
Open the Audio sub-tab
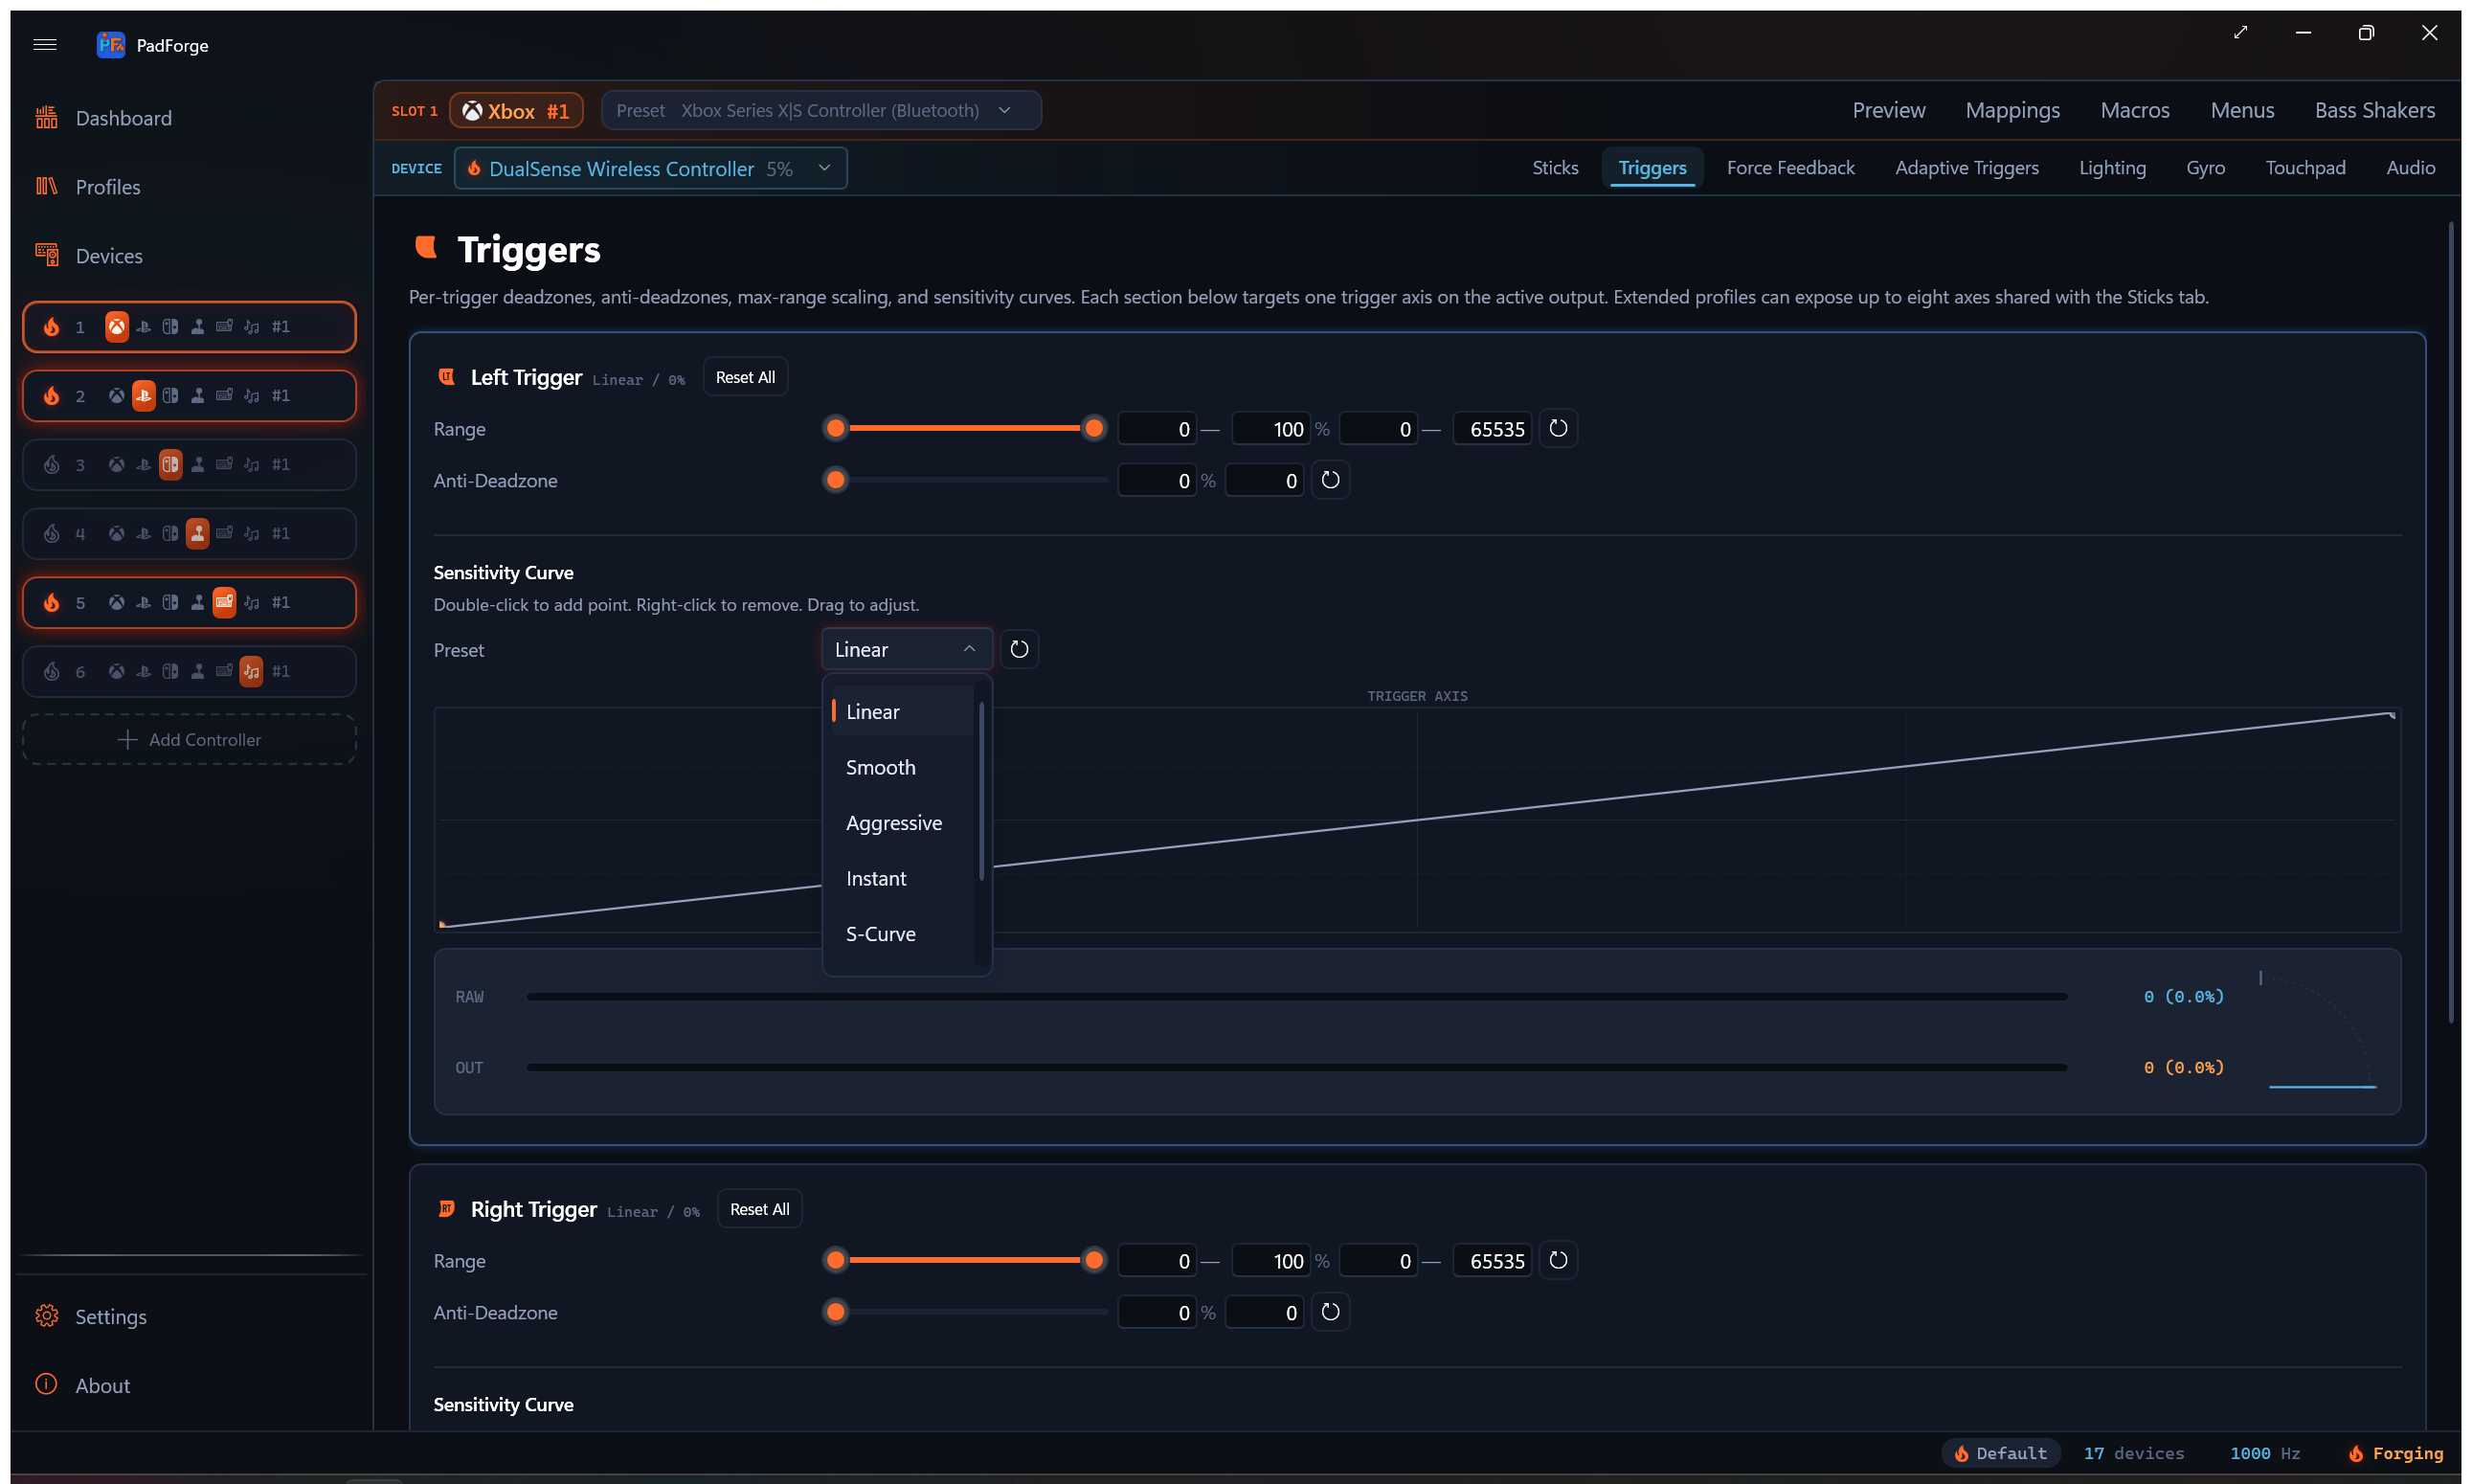point(2411,168)
